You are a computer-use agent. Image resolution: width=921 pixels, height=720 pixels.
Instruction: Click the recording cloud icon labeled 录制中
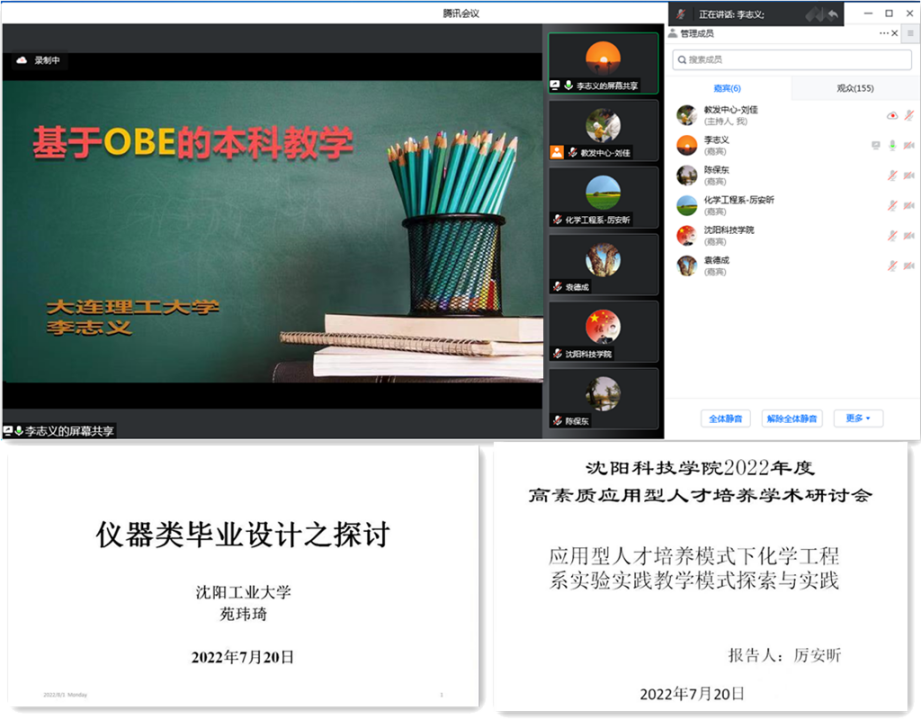pos(21,60)
